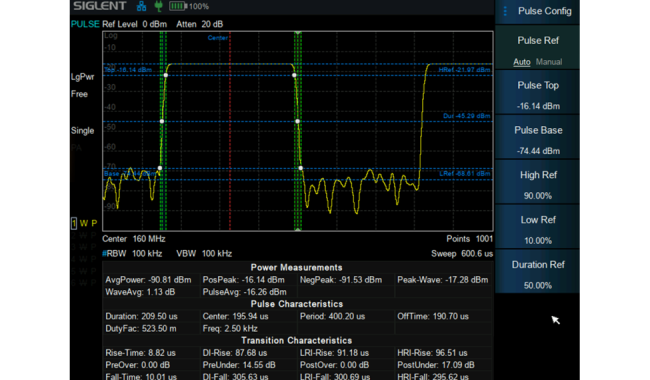Click the P trace detector indicator
The image size is (650, 380).
(94, 223)
